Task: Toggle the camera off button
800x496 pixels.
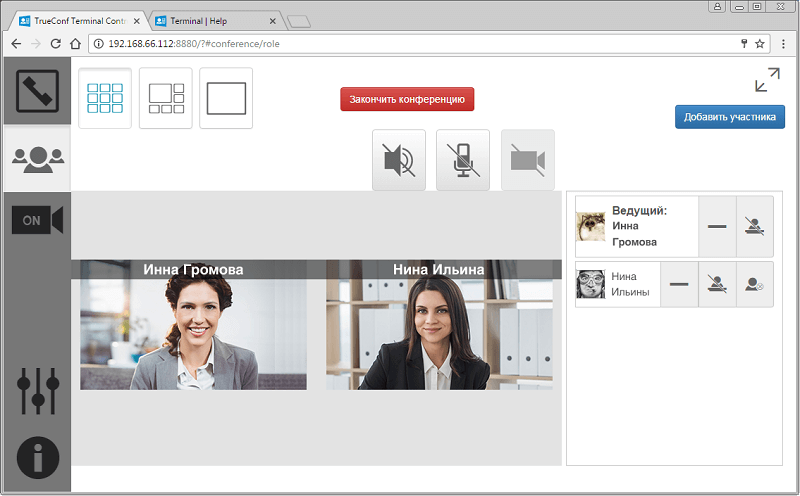Action: coord(527,160)
